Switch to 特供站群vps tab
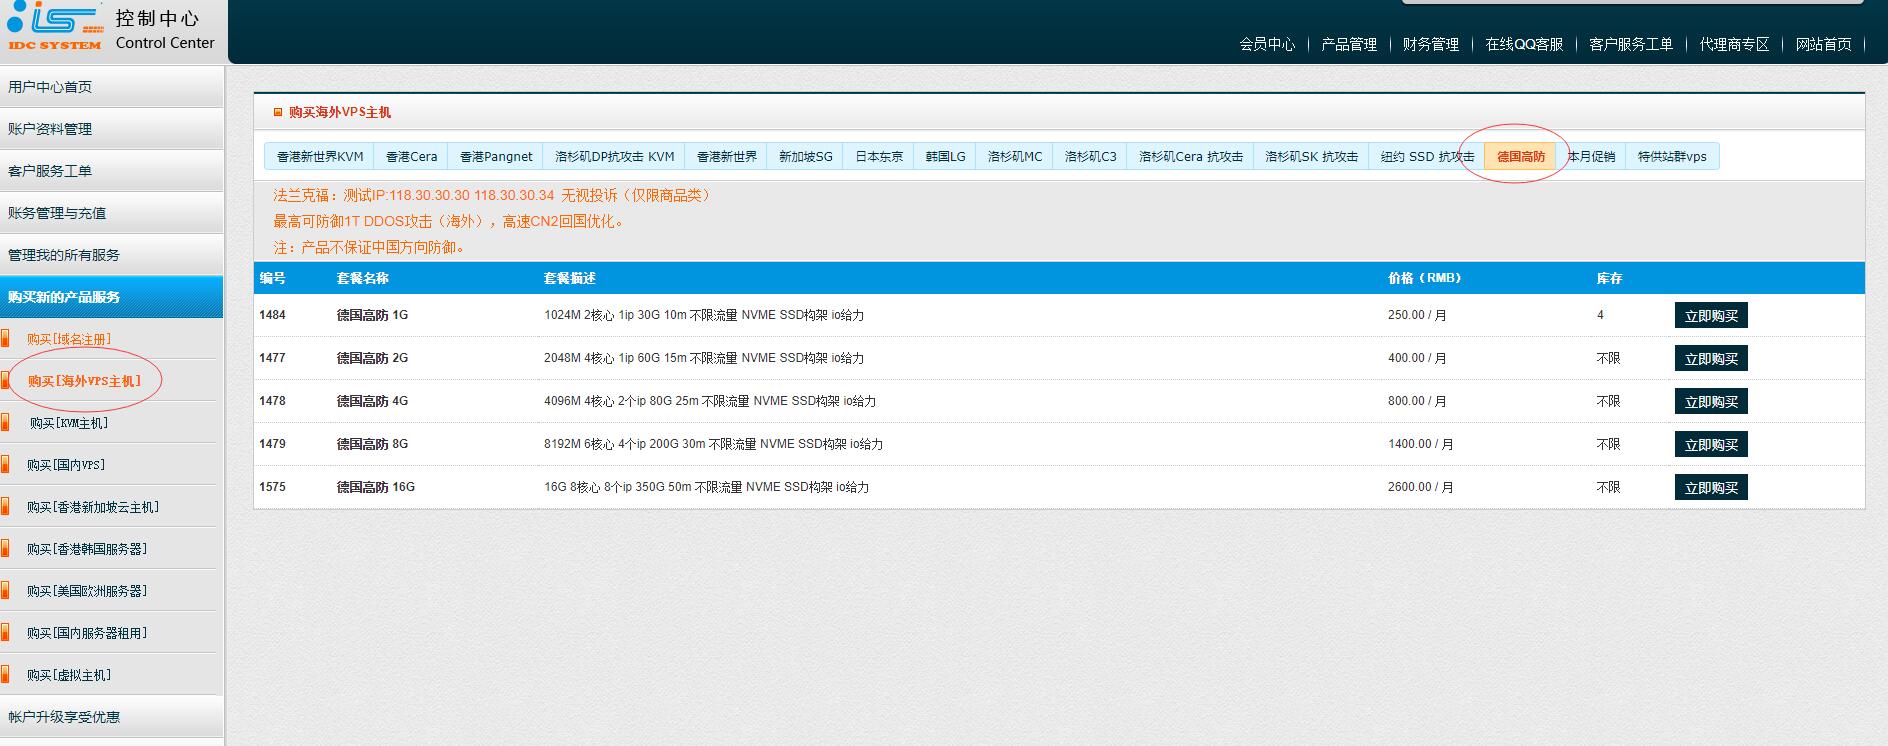 coord(1672,157)
